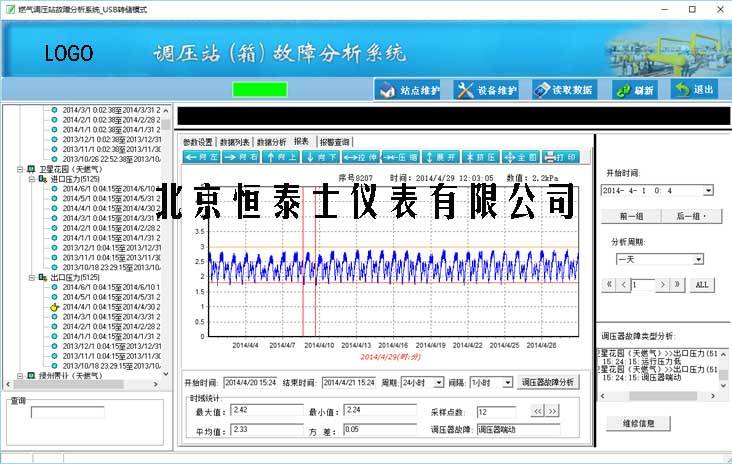Squeeze chart vertically with 挤压 button
Image resolution: width=732 pixels, height=464 pixels.
(480, 157)
